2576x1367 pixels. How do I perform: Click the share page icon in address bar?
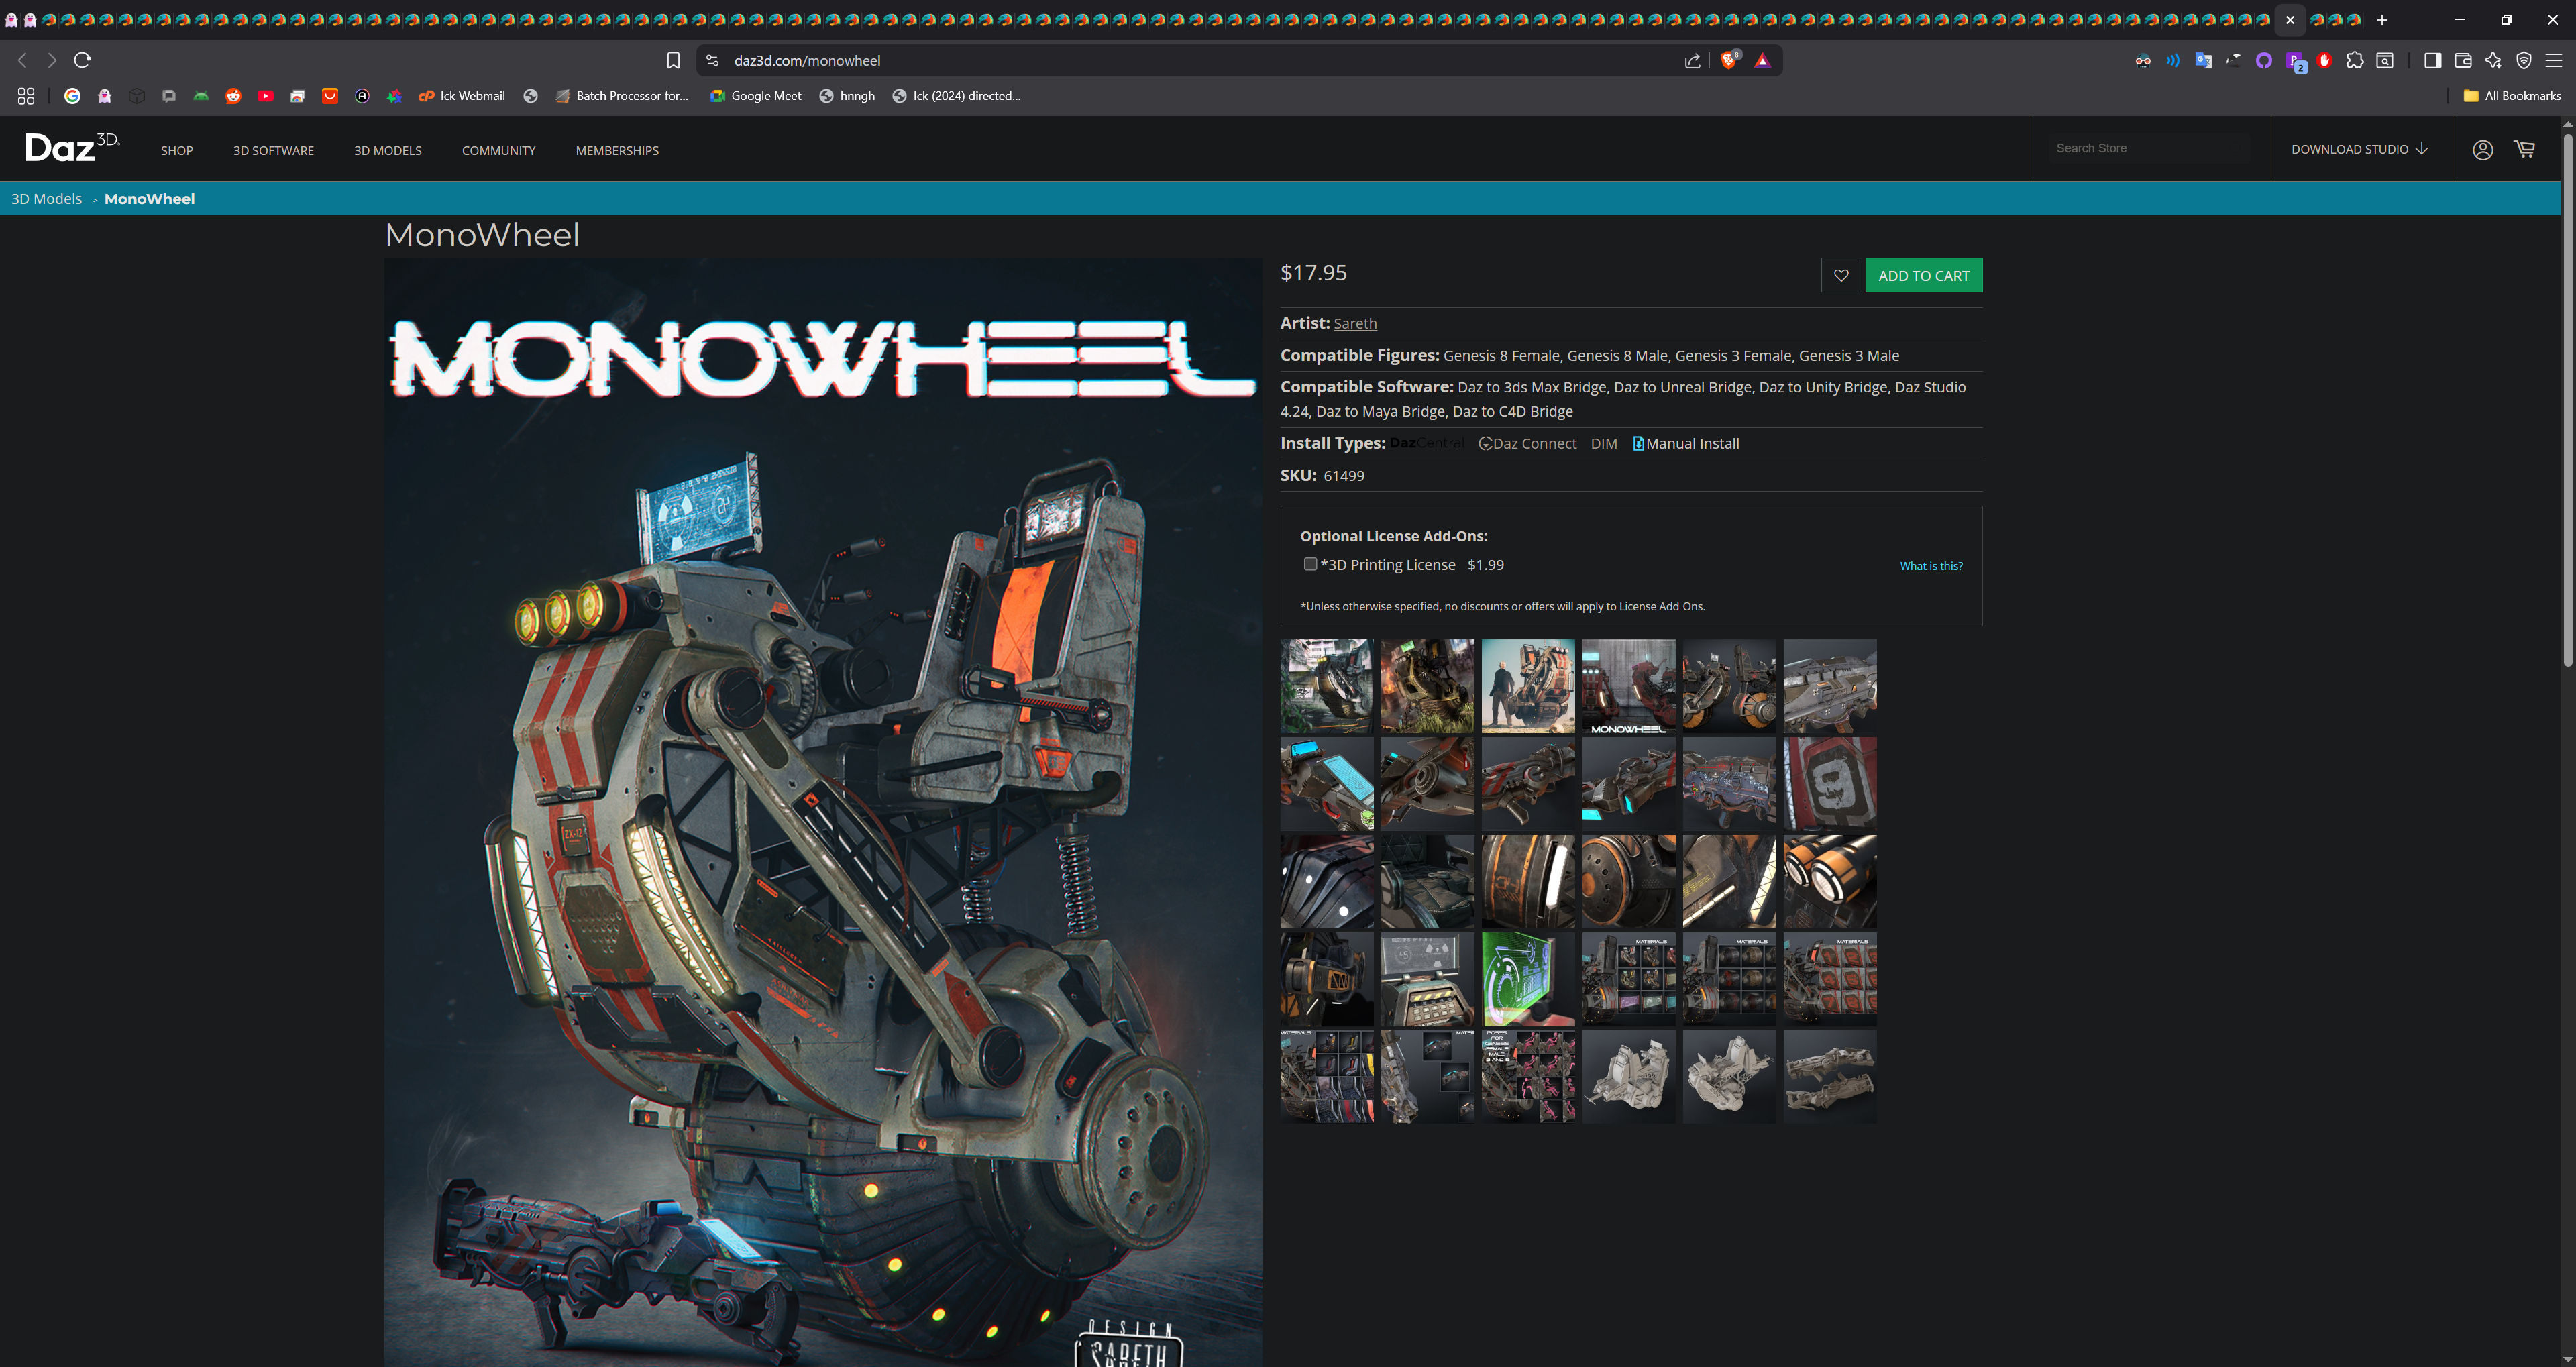(x=1692, y=61)
